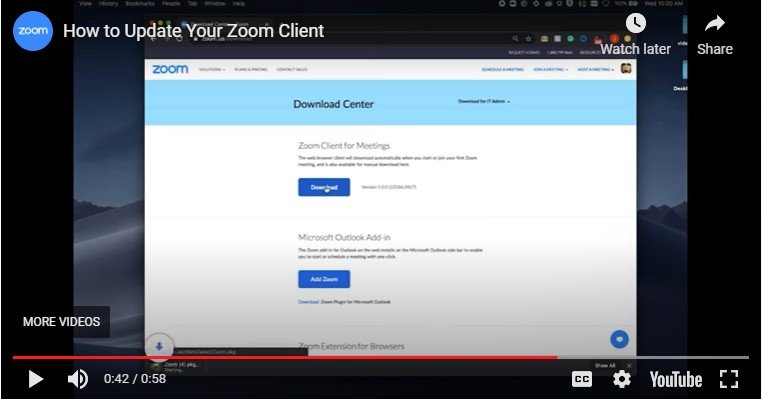
Task: Show MORE VIDEOS overlay
Action: [x=61, y=322]
